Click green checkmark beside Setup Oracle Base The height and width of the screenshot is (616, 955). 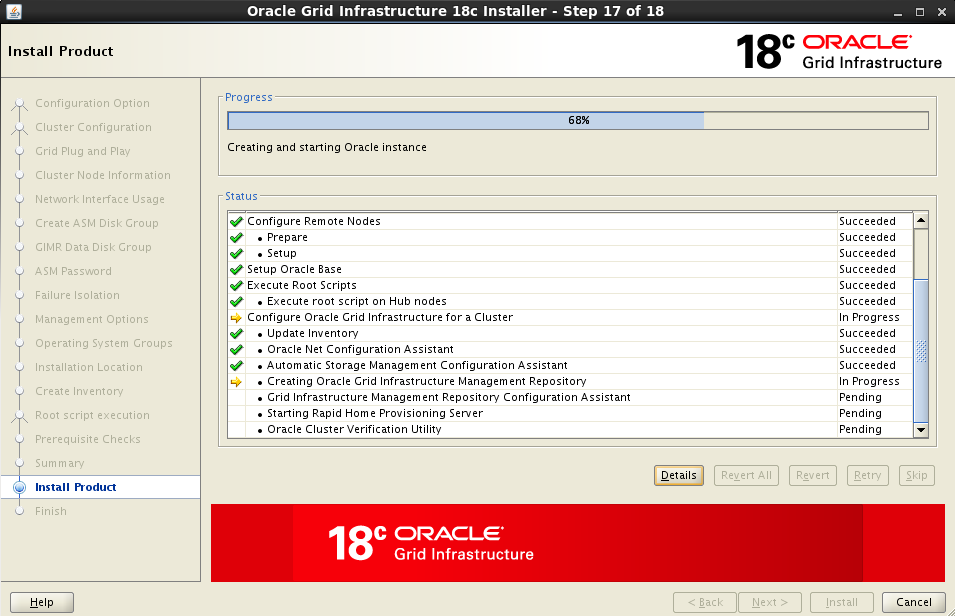236,269
